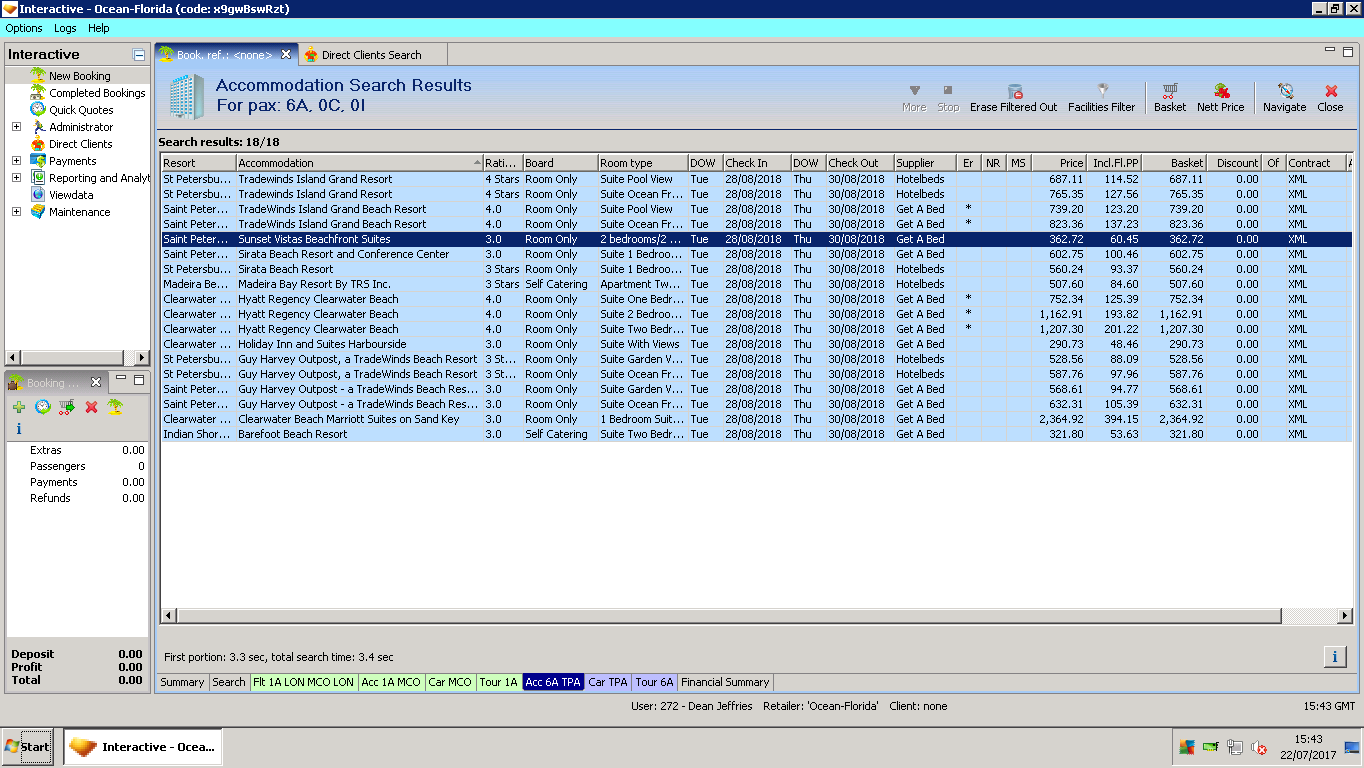Viewport: 1364px width, 768px height.
Task: Expand the Administrator tree node
Action: point(16,127)
